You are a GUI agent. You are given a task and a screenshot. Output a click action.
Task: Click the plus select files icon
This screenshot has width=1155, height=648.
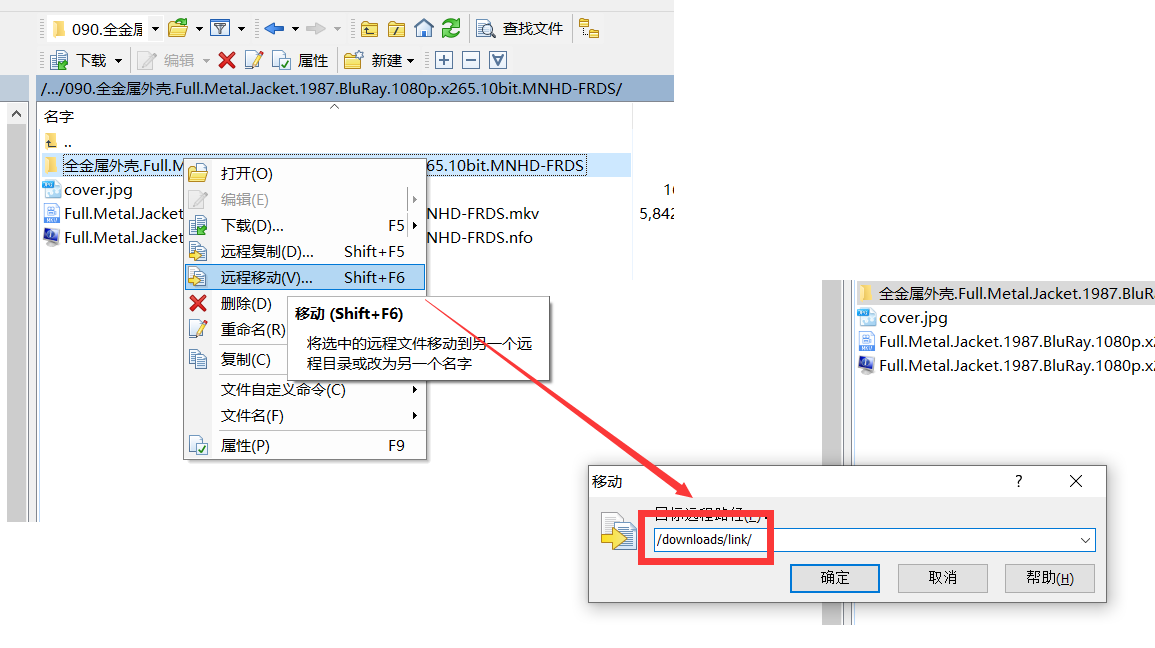444,60
